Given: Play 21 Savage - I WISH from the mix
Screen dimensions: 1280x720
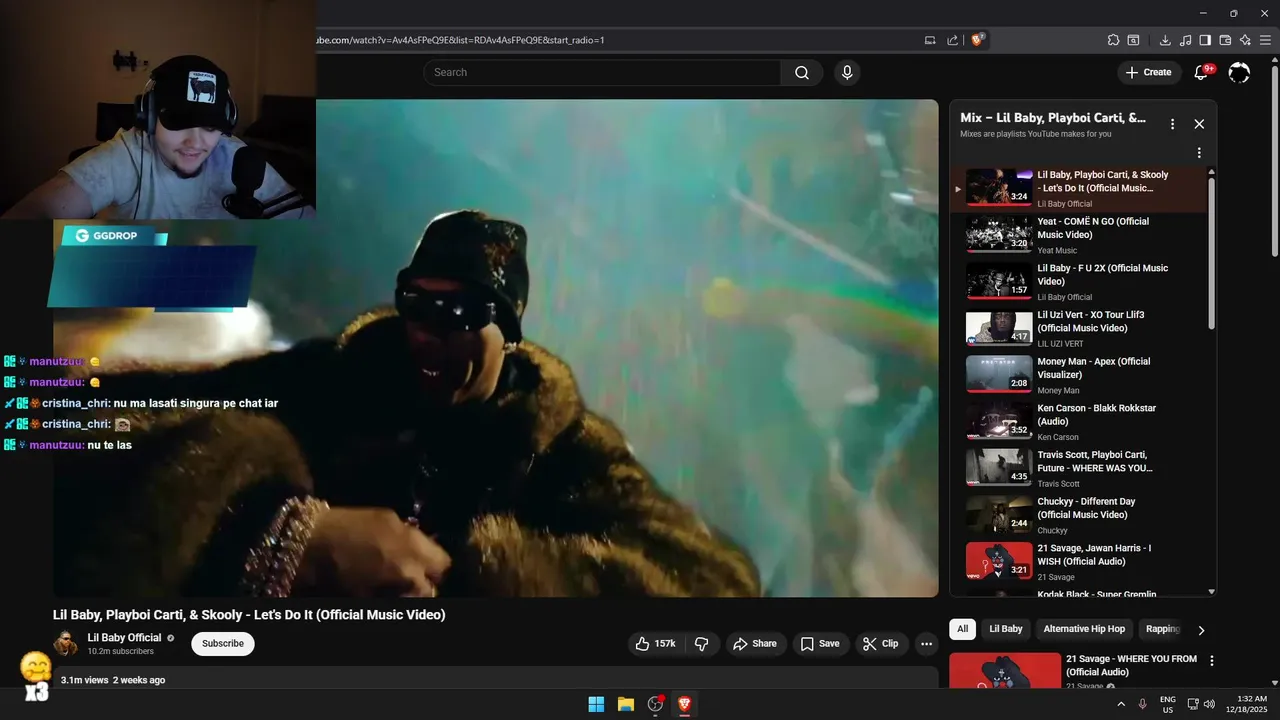Looking at the screenshot, I should coord(1080,562).
